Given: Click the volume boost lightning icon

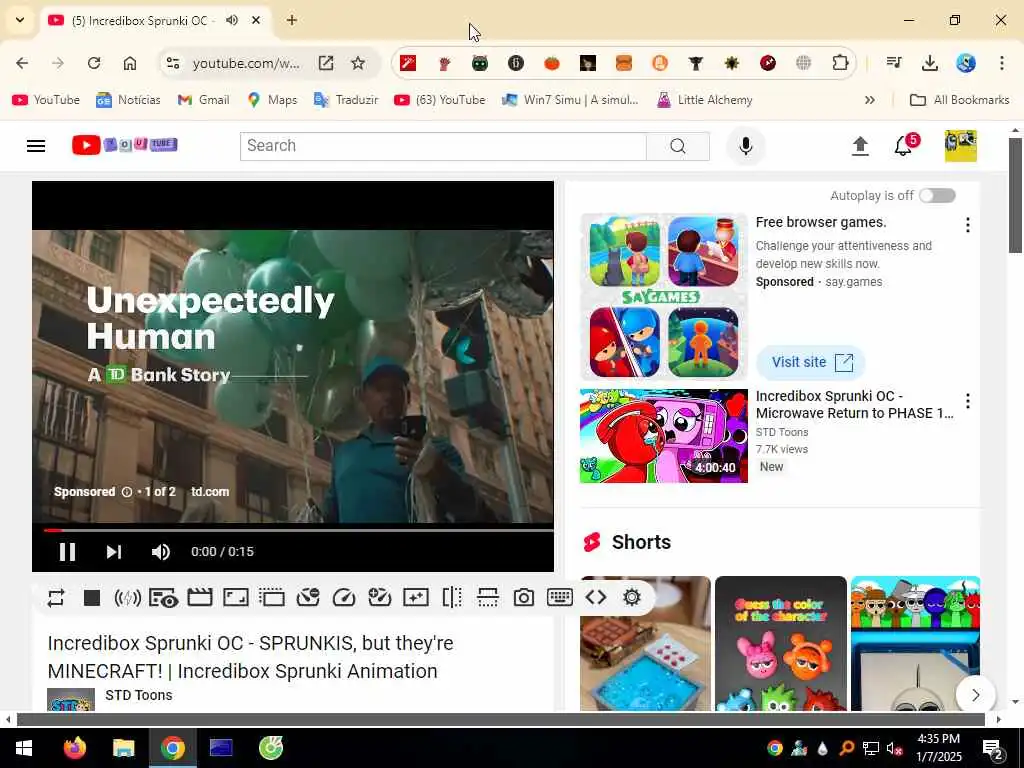Looking at the screenshot, I should click(x=127, y=598).
